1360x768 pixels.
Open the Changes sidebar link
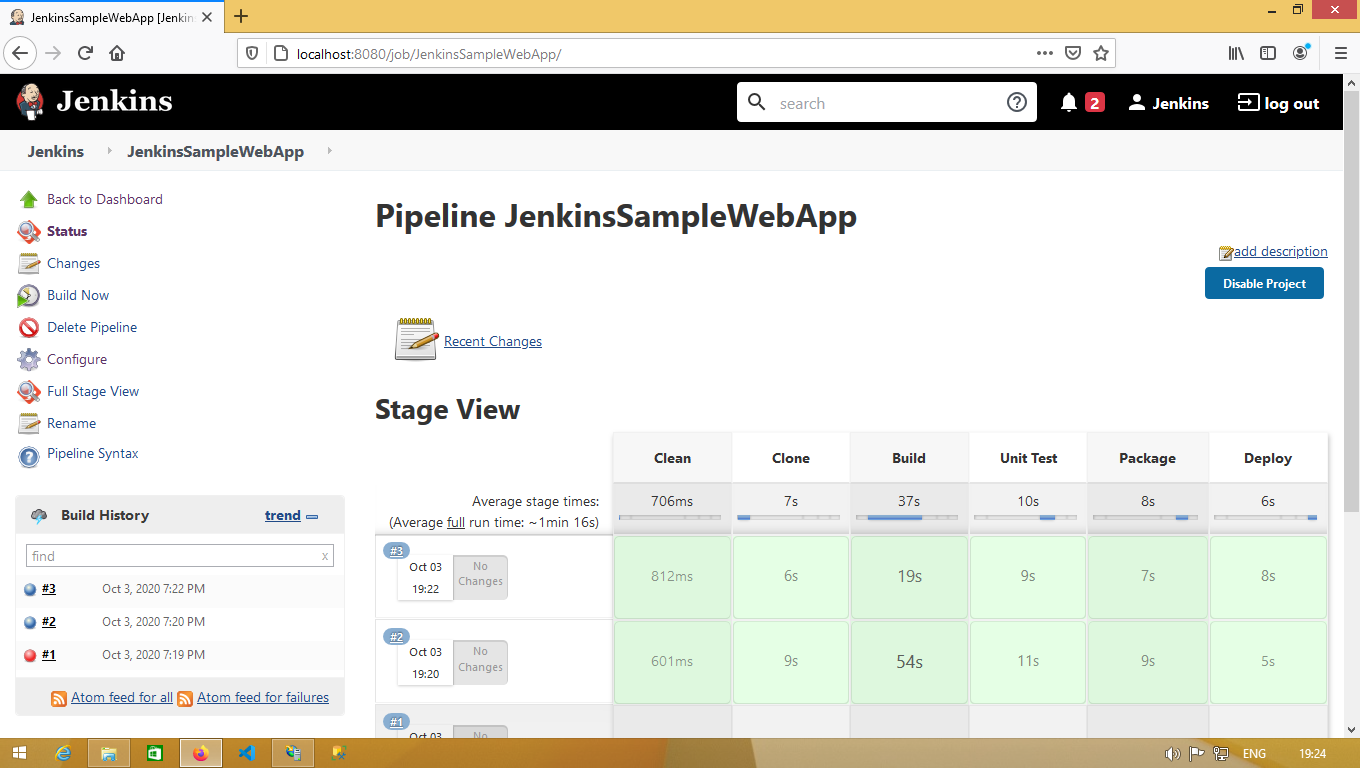tap(73, 263)
